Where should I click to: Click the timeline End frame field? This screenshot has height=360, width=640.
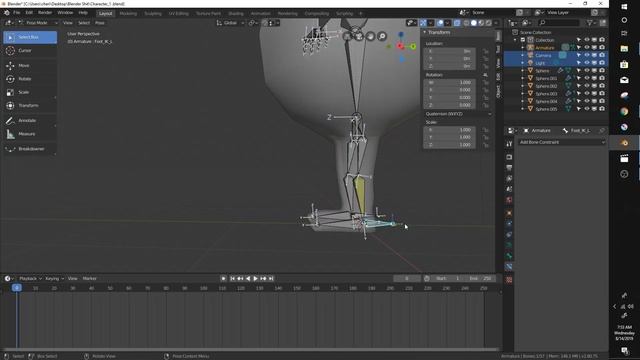(x=480, y=278)
